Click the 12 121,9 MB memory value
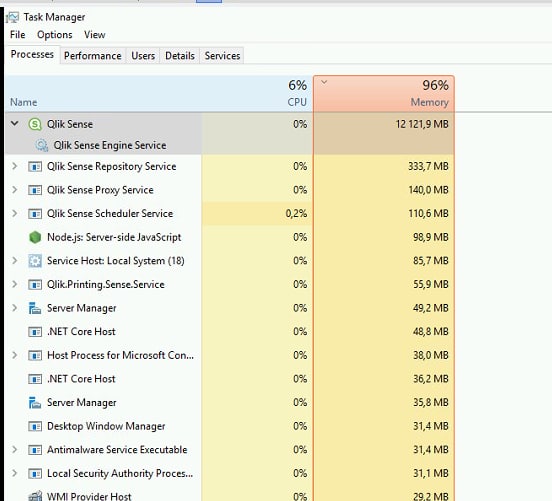 pos(422,124)
